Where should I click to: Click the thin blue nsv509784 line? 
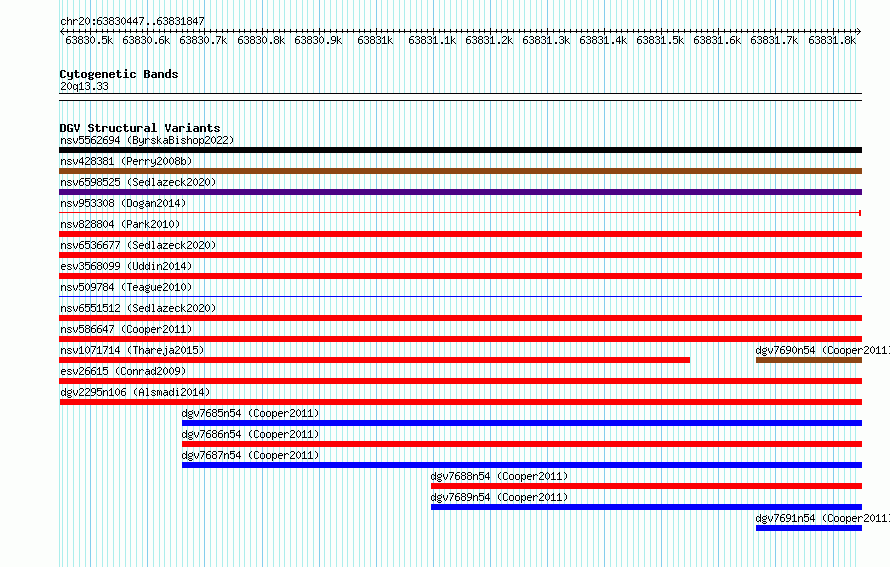pyautogui.click(x=460, y=296)
